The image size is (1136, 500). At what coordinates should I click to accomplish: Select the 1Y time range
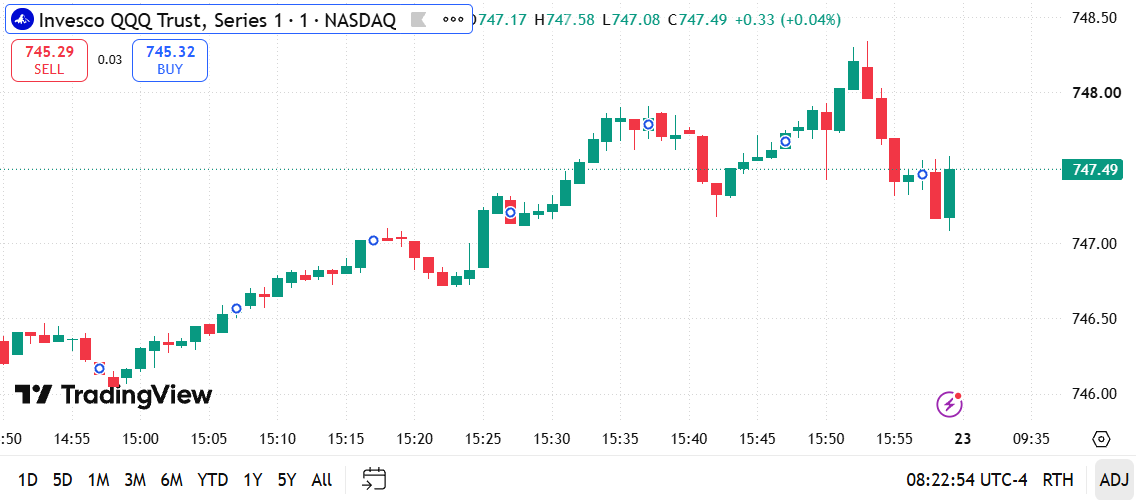pyautogui.click(x=252, y=480)
